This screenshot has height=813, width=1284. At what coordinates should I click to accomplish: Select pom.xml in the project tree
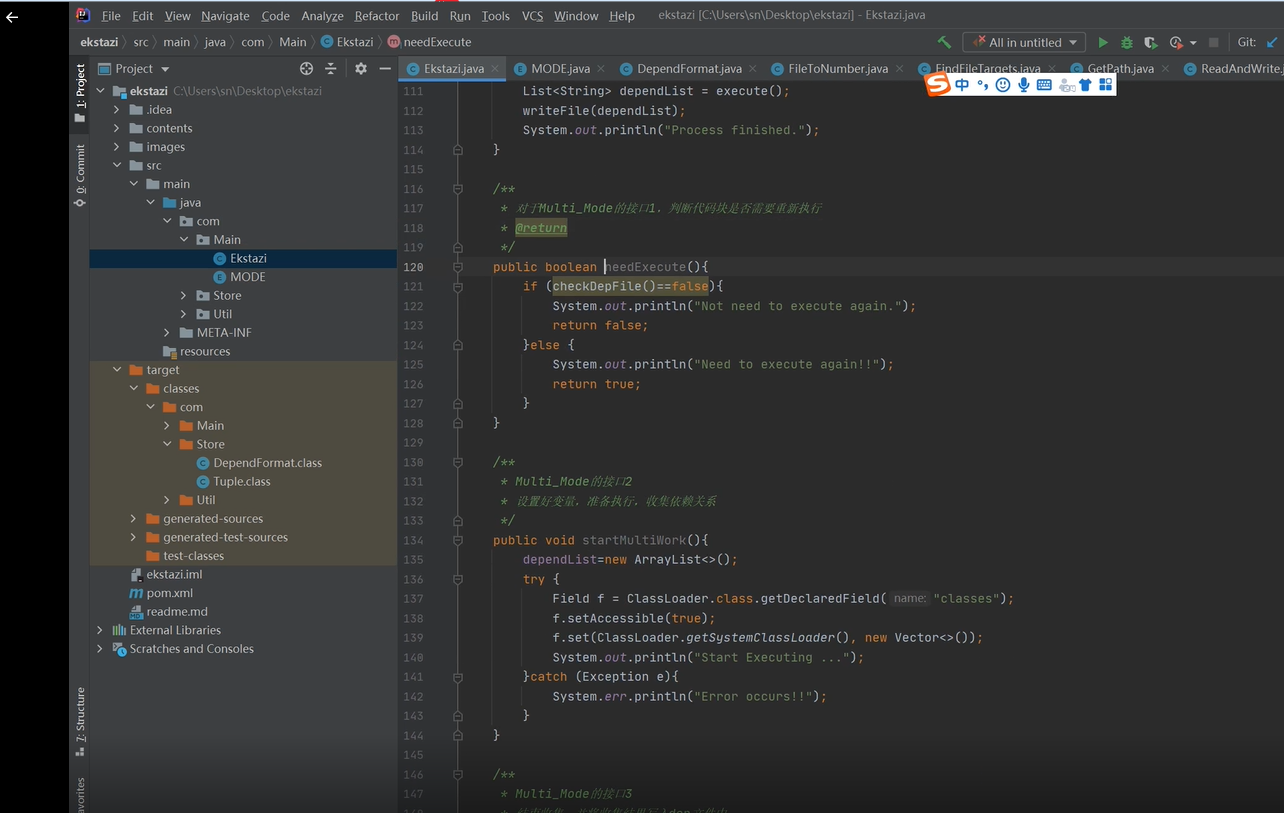tap(169, 593)
